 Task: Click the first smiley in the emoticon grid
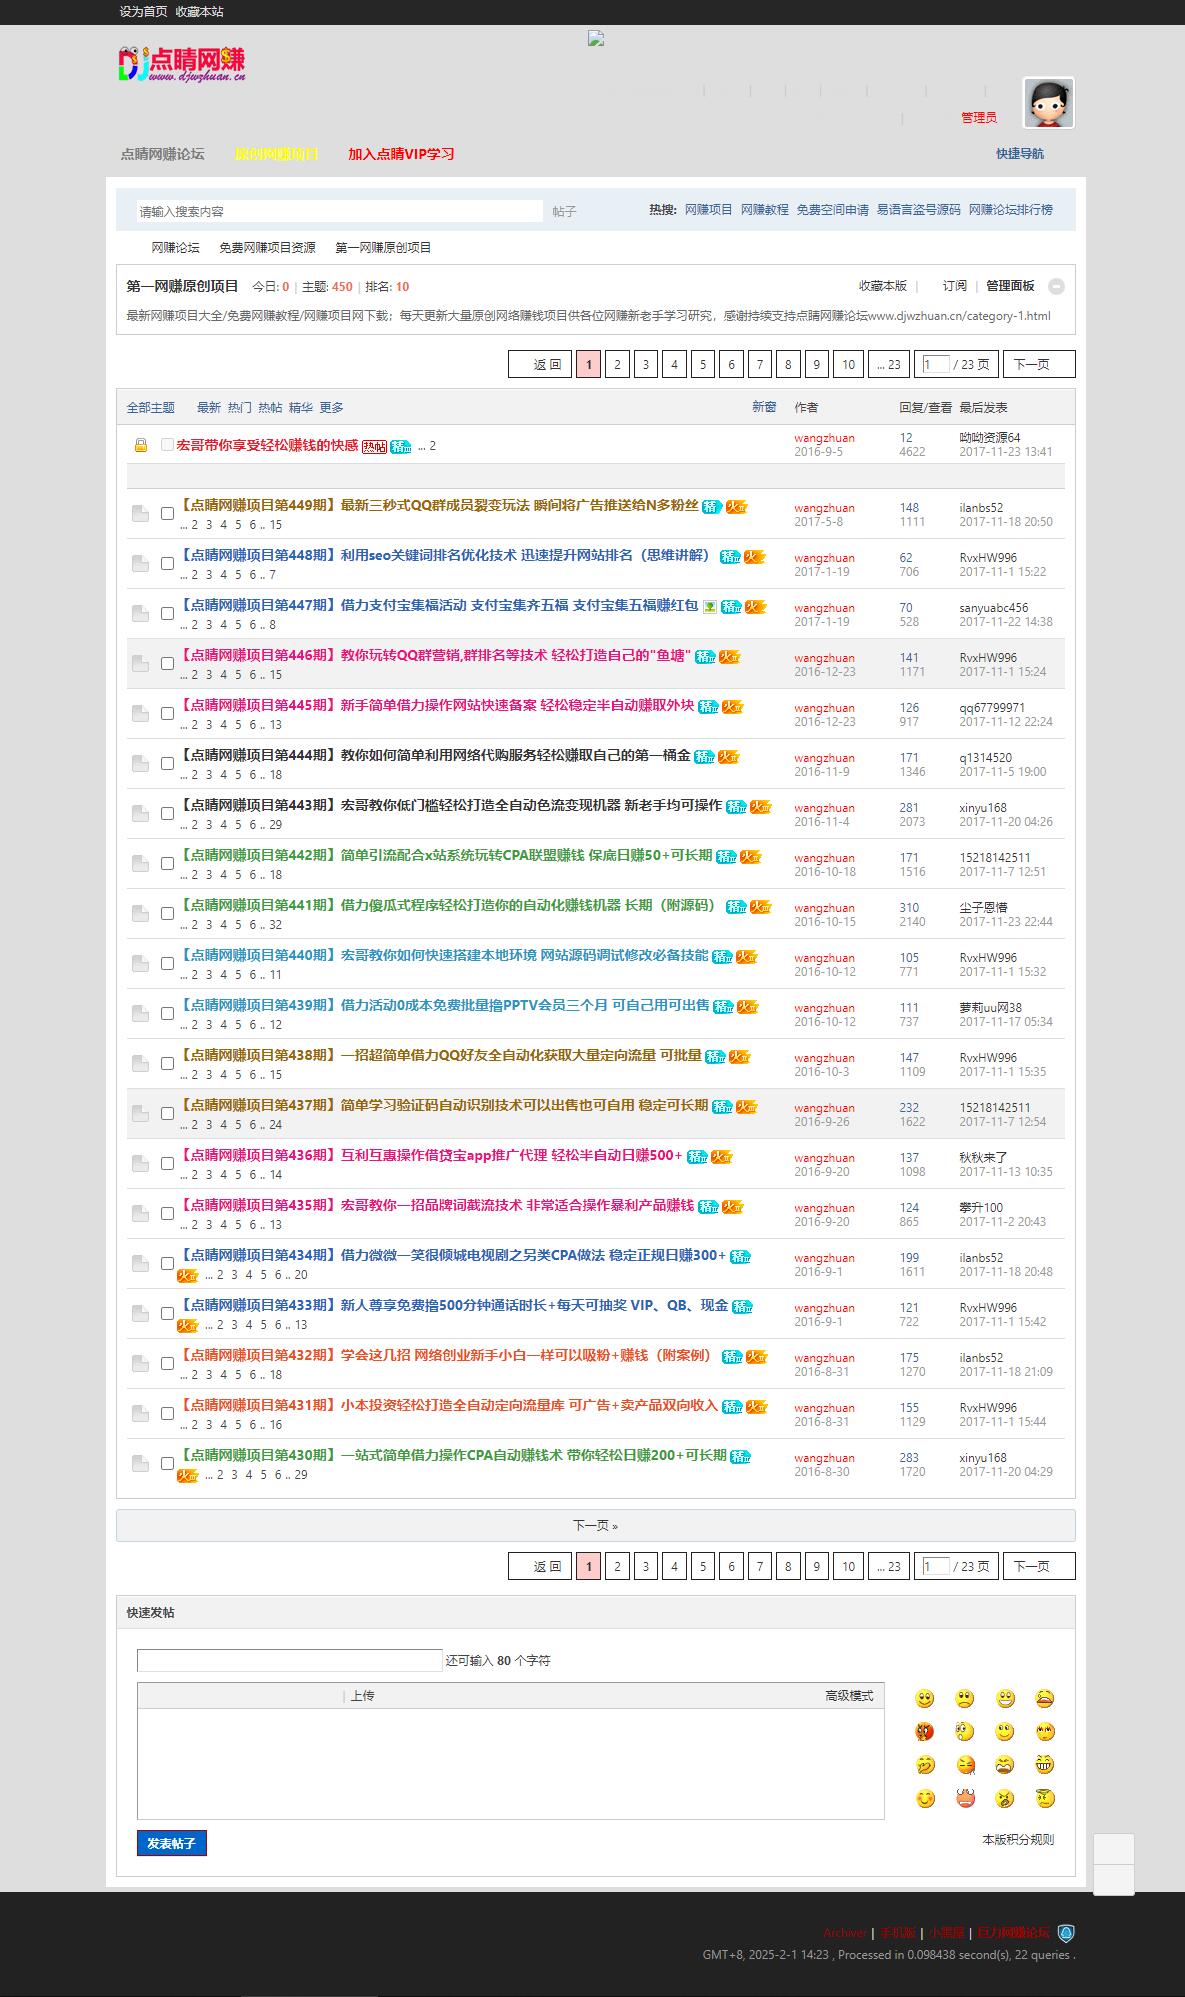click(x=925, y=1699)
